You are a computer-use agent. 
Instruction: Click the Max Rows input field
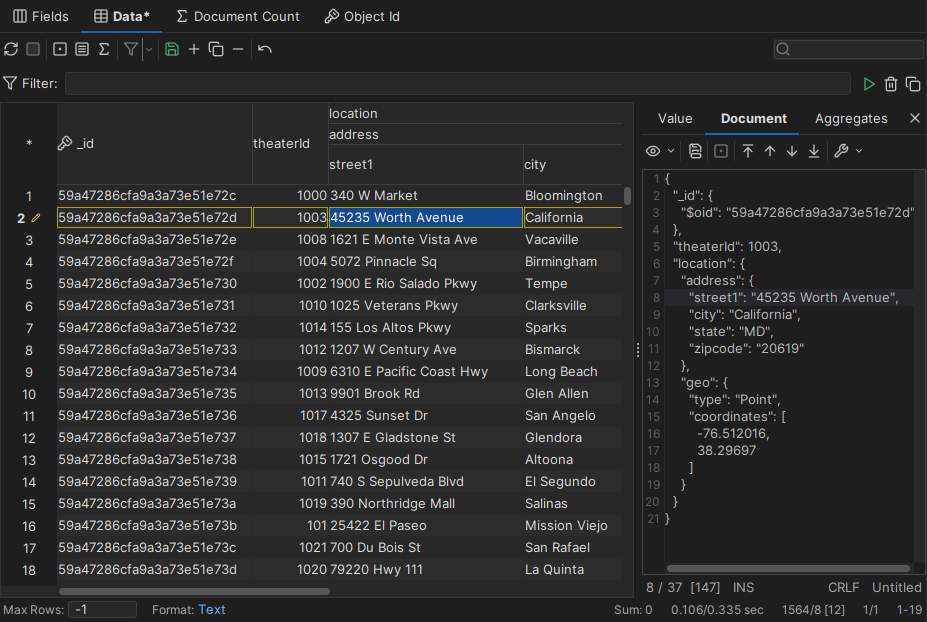(101, 608)
